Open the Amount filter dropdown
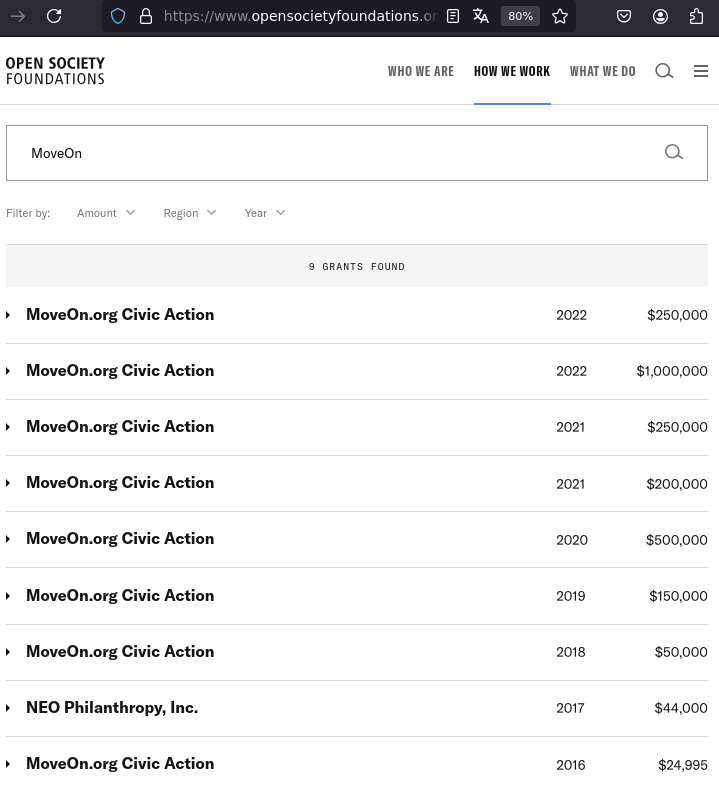Viewport: 719px width, 790px height. click(106, 213)
